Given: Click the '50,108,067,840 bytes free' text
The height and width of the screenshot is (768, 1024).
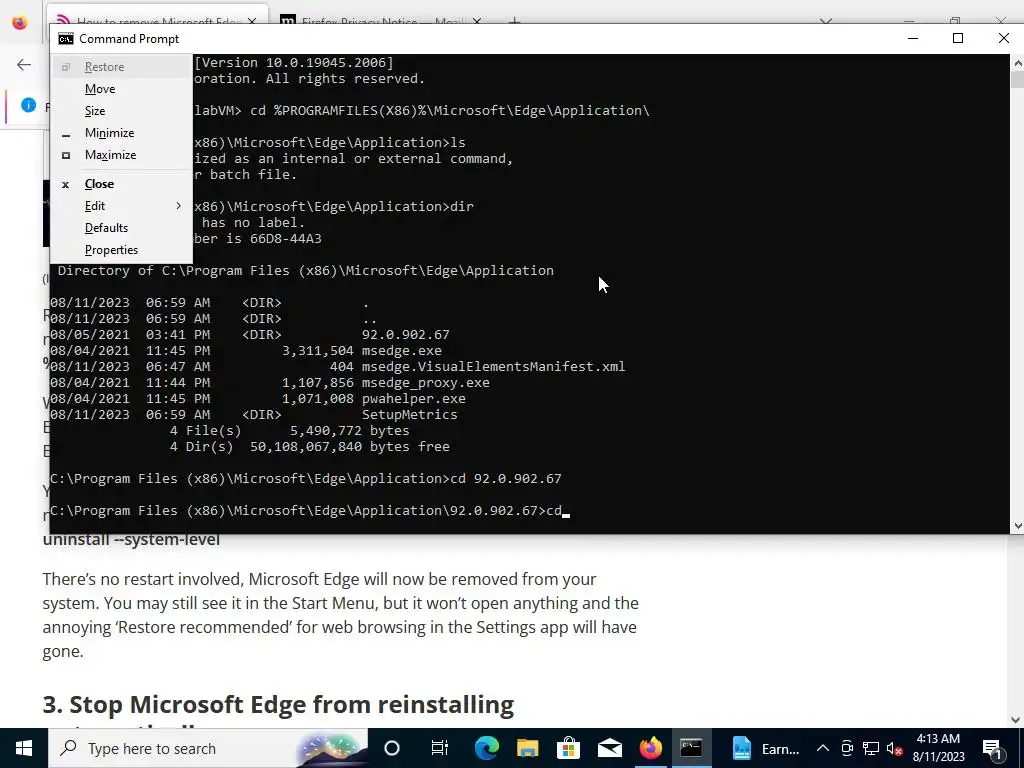Looking at the screenshot, I should [x=350, y=447].
